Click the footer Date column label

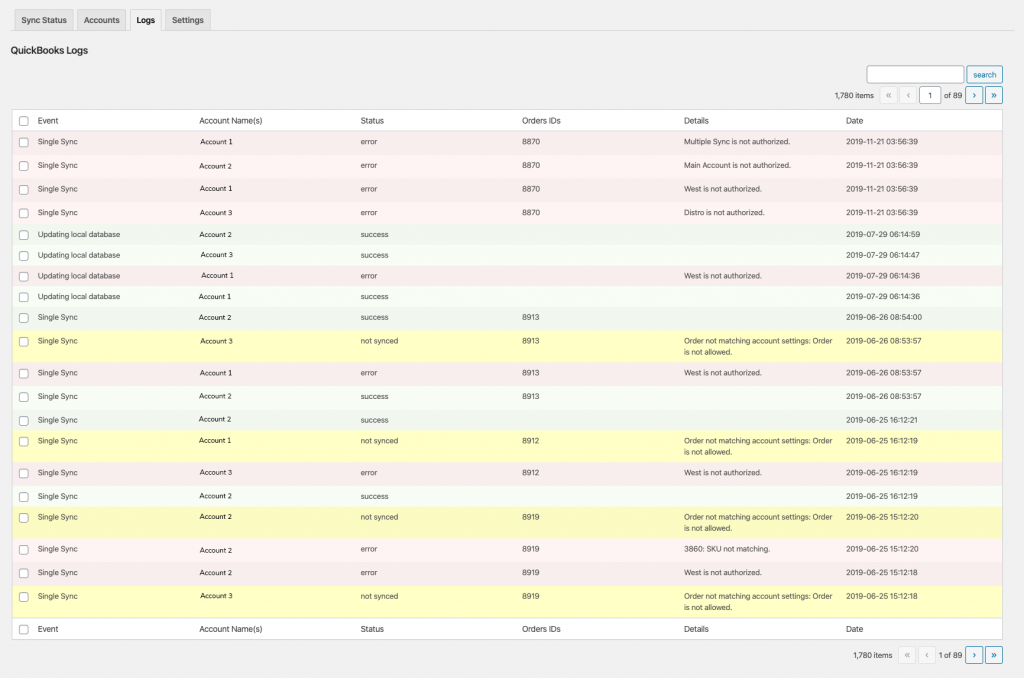coord(854,629)
